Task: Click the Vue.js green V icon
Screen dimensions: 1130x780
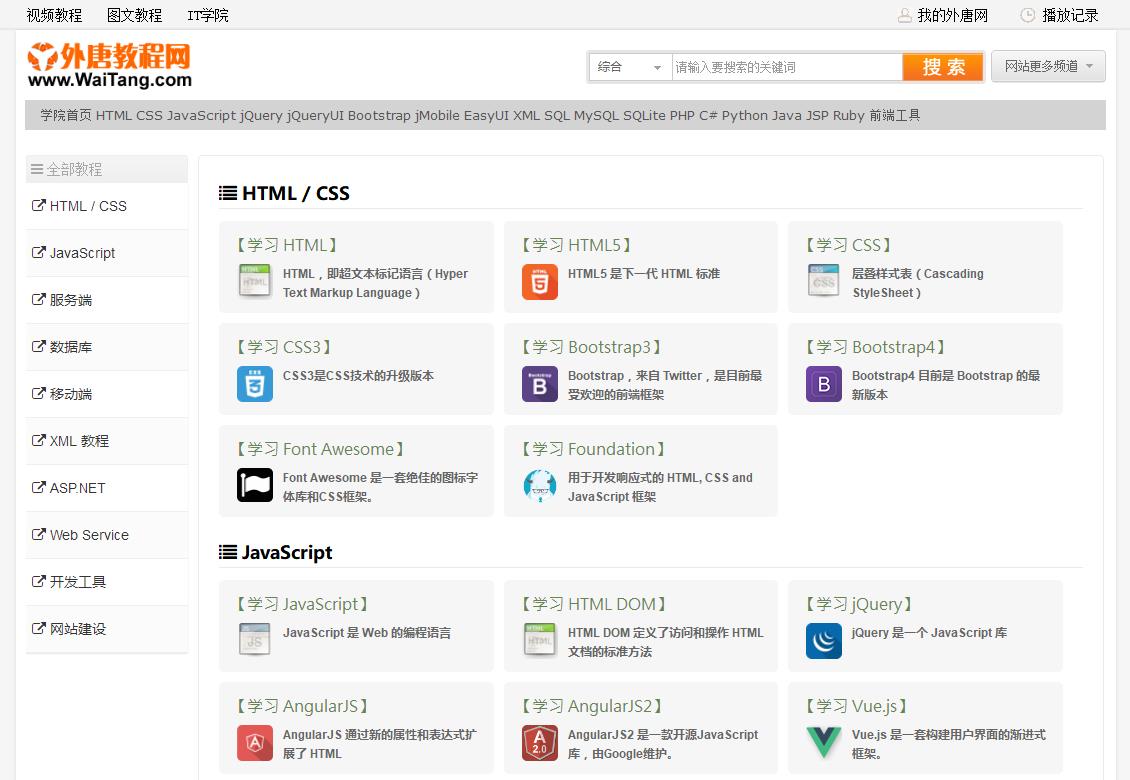Action: point(824,743)
